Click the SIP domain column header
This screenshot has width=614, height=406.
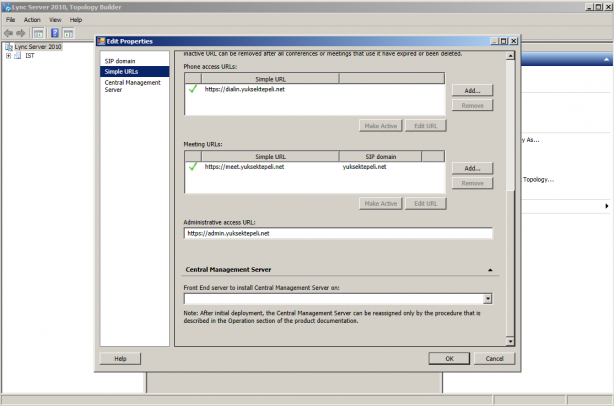tap(381, 157)
